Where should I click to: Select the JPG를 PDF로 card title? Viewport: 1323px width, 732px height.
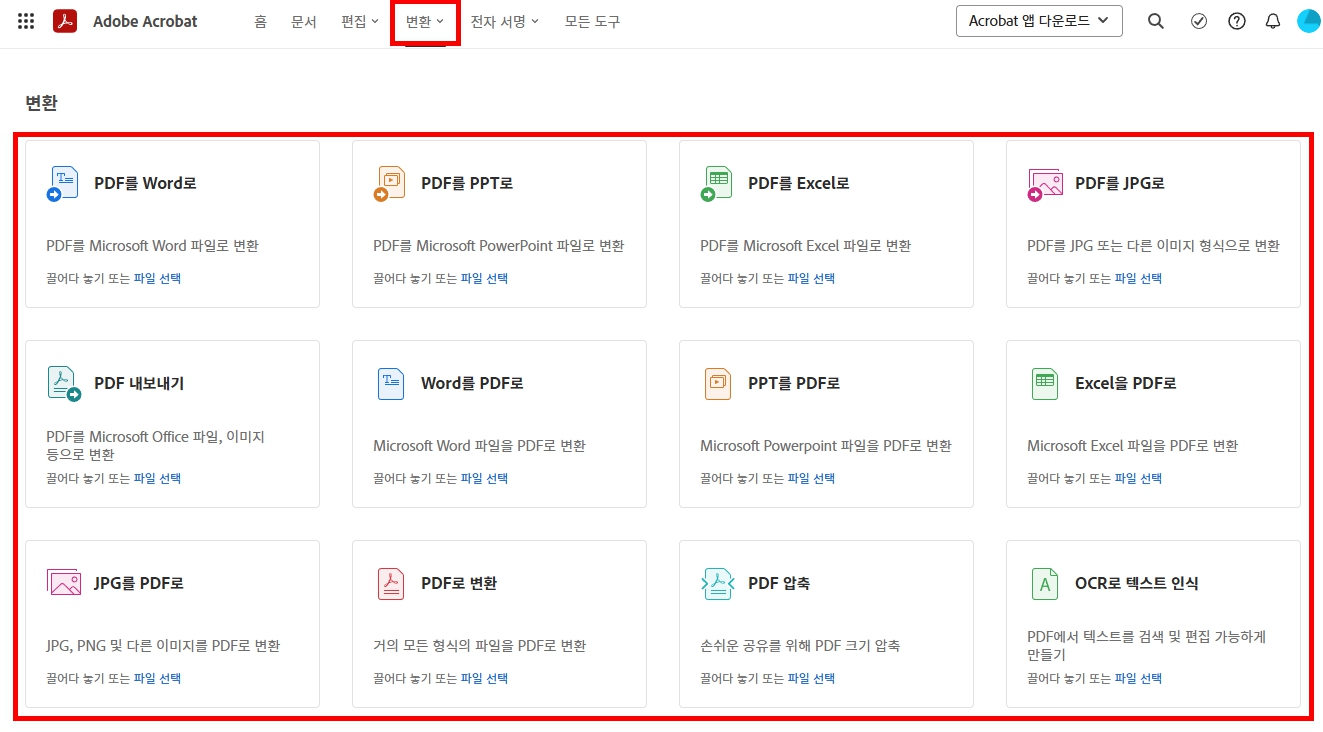[x=139, y=583]
